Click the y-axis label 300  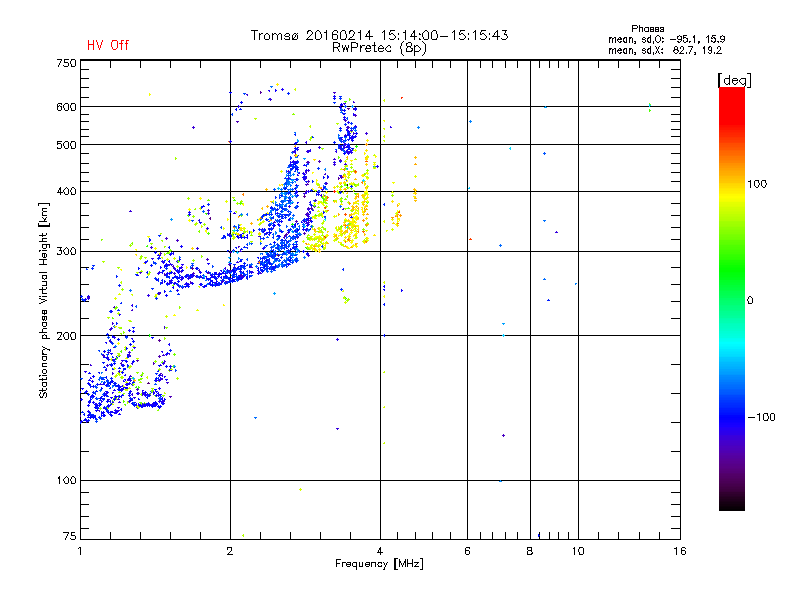pos(66,251)
